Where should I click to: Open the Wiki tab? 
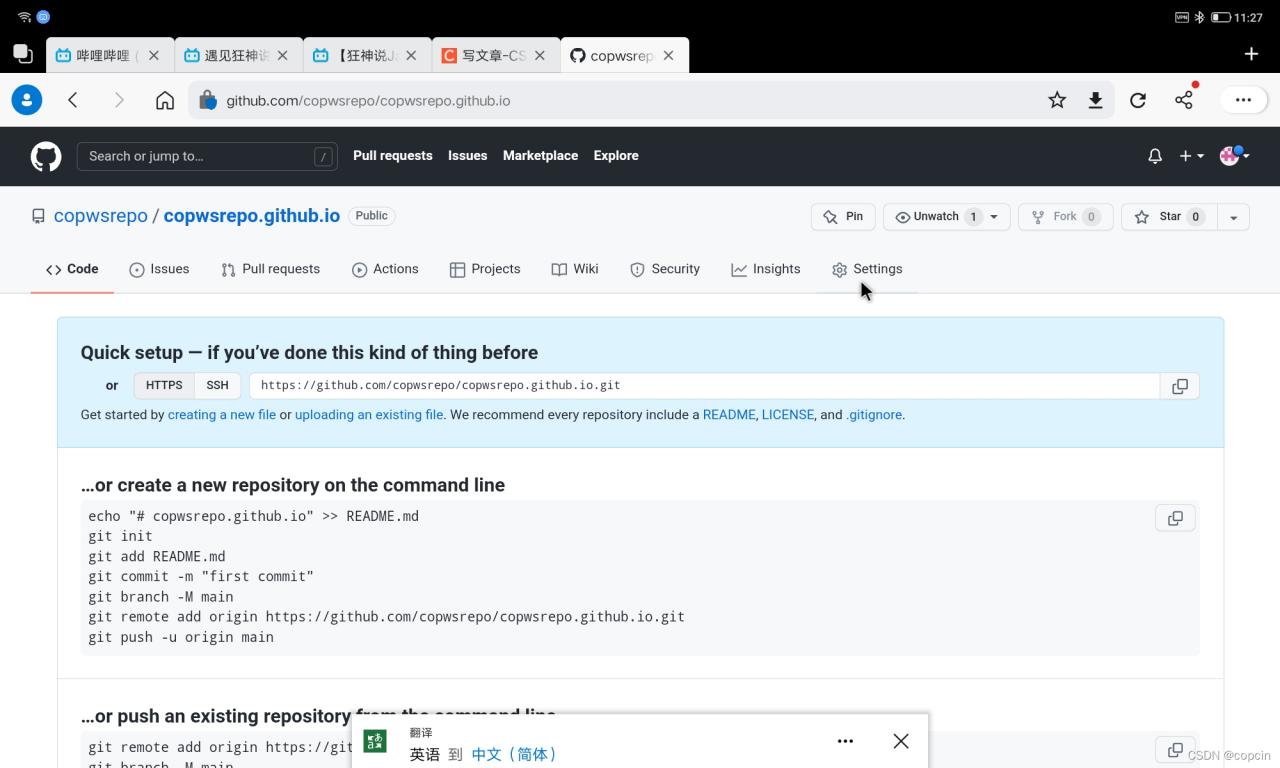[x=575, y=269]
